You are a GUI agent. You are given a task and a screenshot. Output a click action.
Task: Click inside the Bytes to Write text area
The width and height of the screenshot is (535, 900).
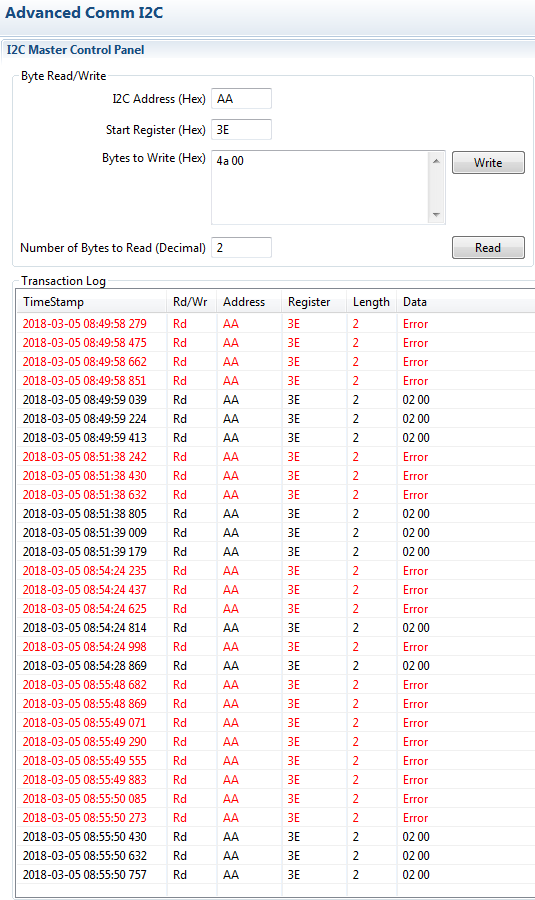pyautogui.click(x=320, y=188)
